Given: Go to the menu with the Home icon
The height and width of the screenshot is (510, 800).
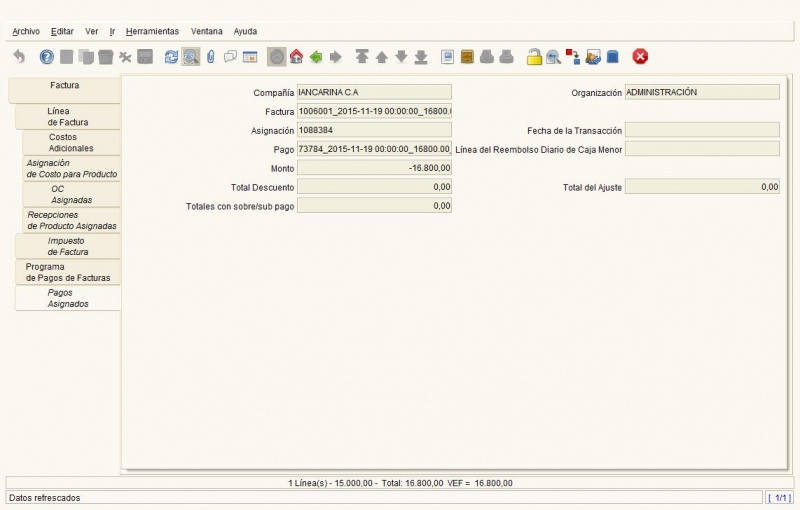Looking at the screenshot, I should tap(296, 57).
